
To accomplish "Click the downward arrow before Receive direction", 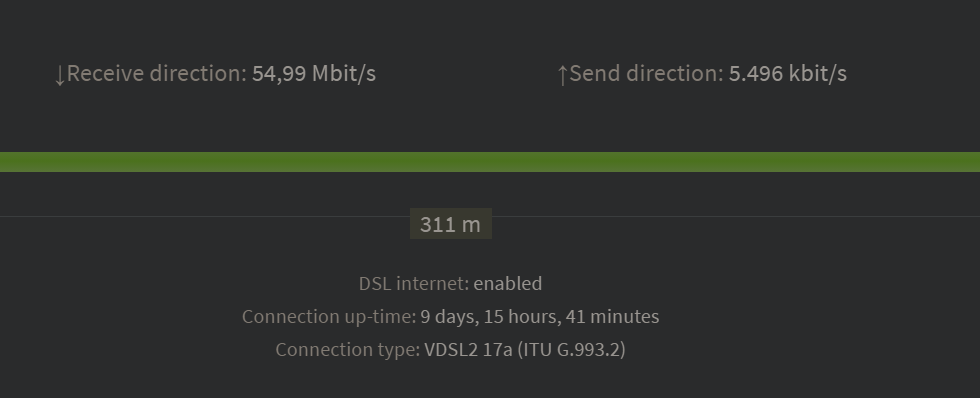I will pos(60,75).
